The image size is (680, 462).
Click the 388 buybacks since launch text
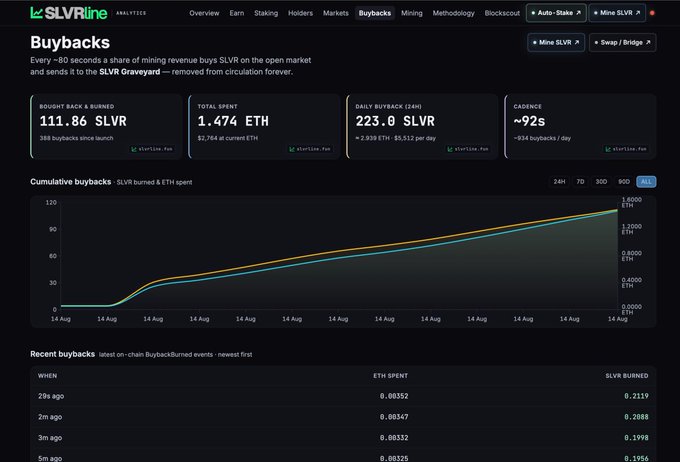click(x=76, y=138)
